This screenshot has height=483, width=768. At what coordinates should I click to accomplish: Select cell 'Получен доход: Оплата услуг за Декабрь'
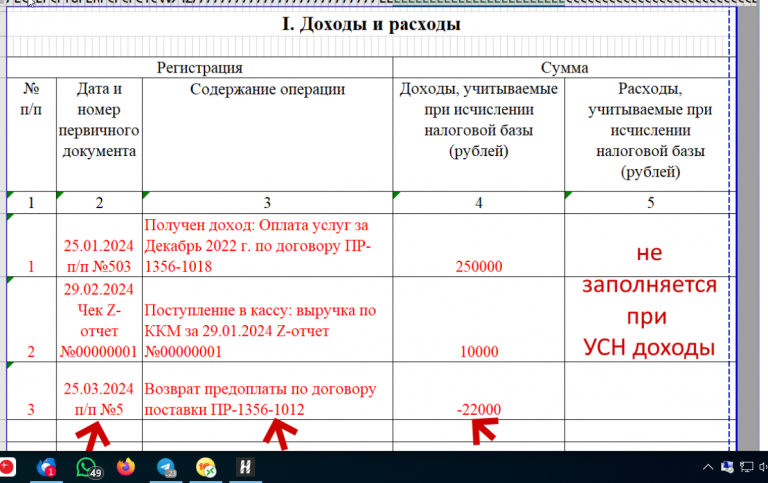coord(267,245)
